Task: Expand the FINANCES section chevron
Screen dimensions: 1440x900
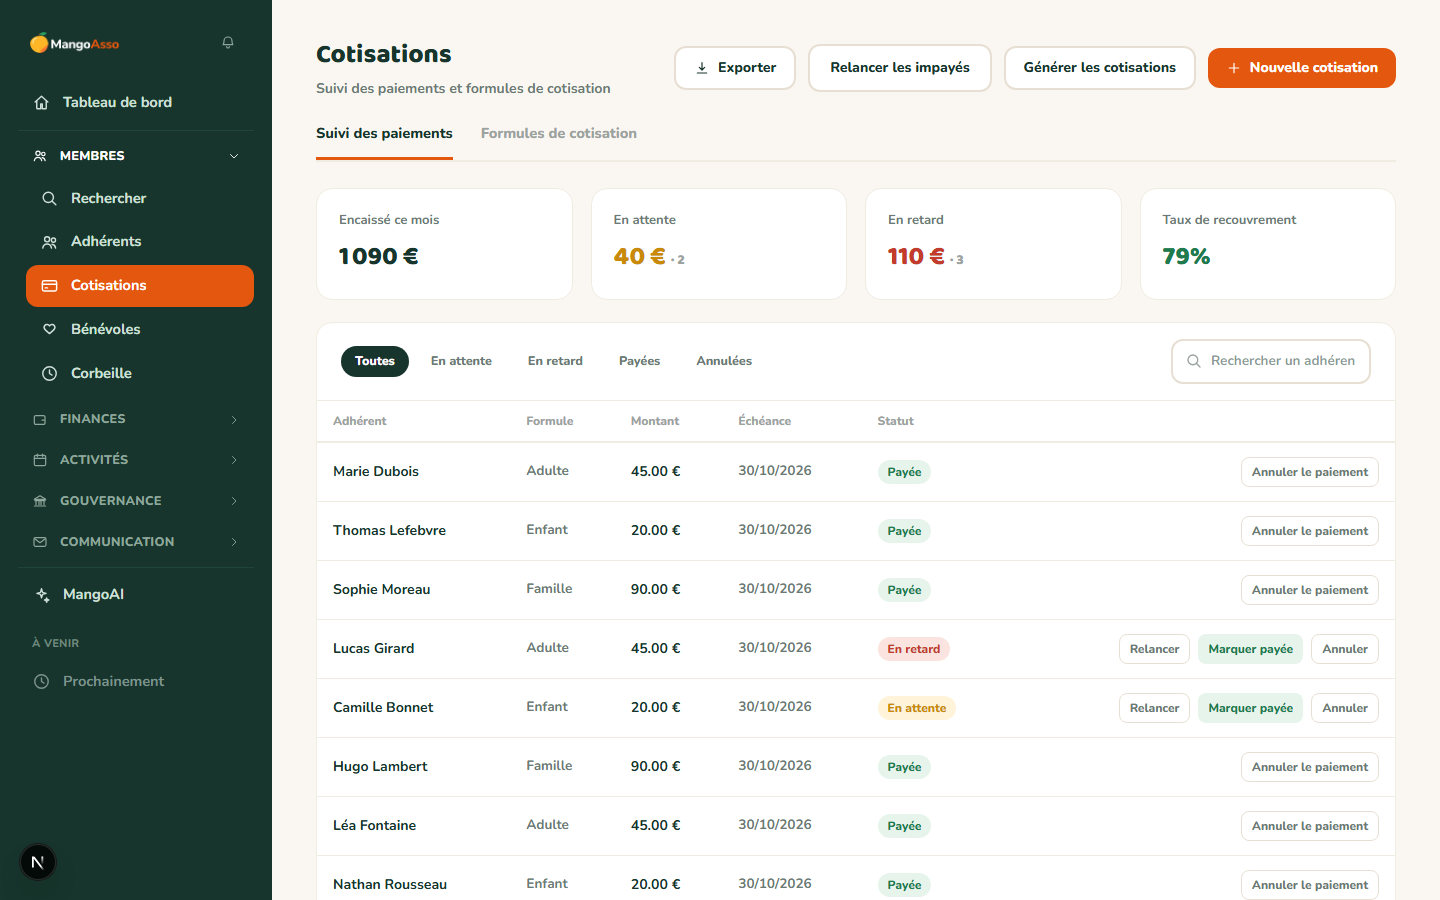Action: coord(234,419)
